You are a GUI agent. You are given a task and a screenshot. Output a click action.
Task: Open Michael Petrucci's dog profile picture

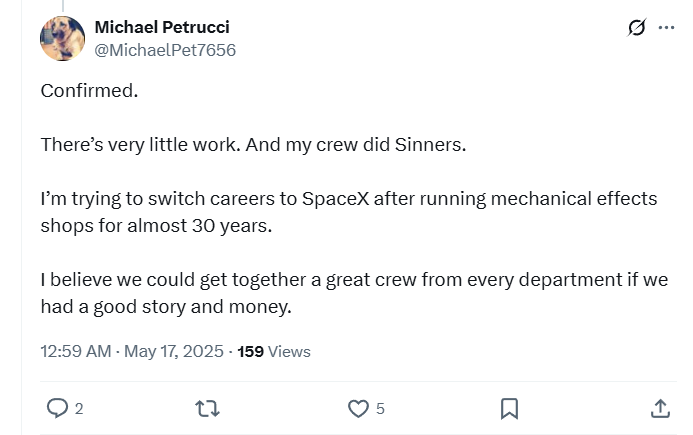(x=62, y=38)
